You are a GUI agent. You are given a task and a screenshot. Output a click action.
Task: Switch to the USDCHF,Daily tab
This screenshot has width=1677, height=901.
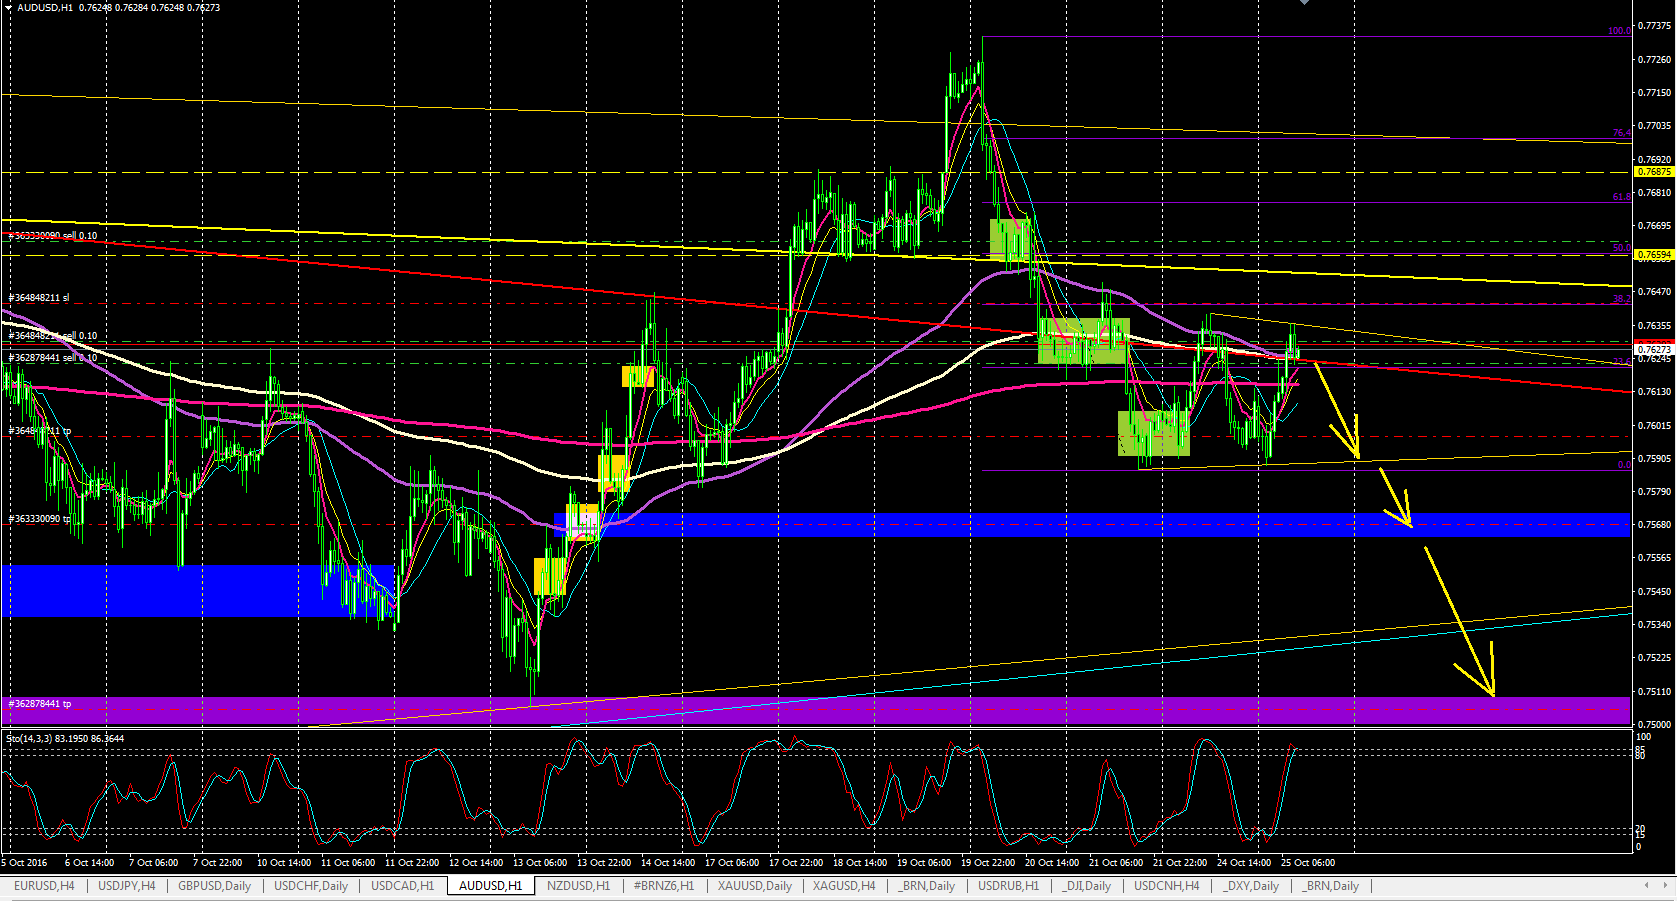[311, 886]
